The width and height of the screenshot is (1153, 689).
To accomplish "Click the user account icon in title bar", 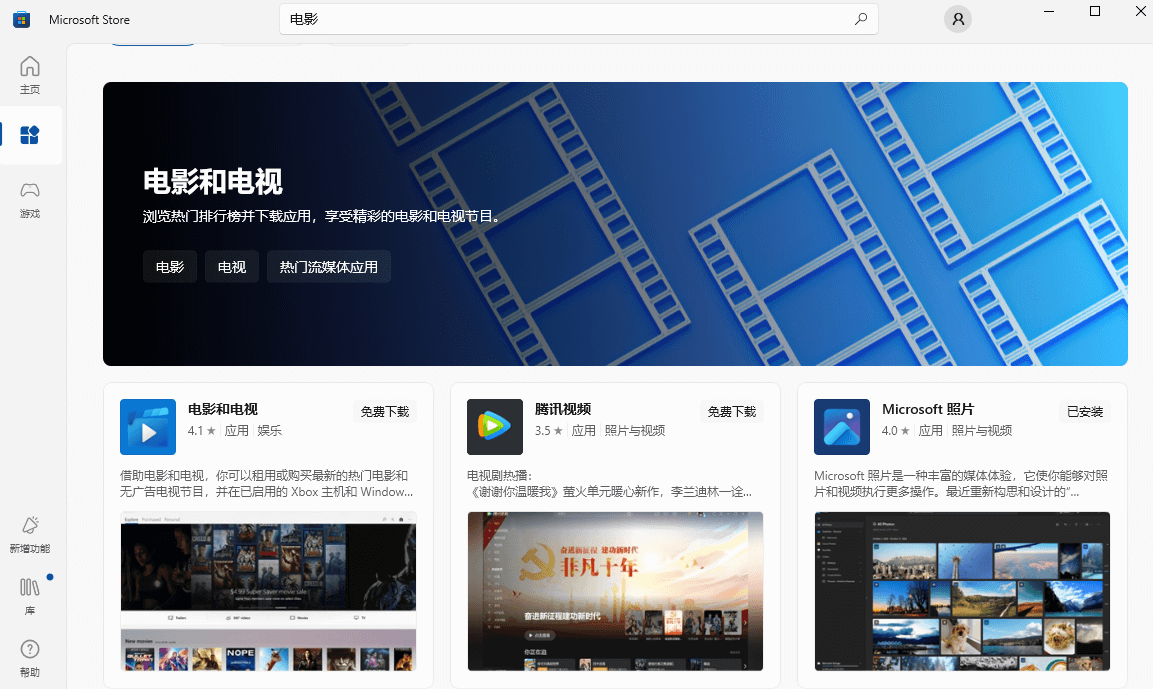I will click(957, 19).
